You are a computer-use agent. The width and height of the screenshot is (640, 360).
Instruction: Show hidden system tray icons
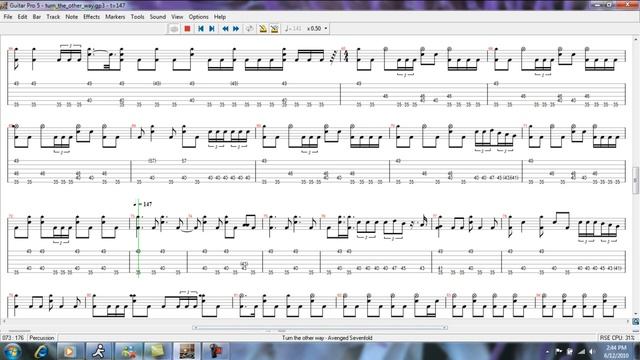(x=547, y=351)
